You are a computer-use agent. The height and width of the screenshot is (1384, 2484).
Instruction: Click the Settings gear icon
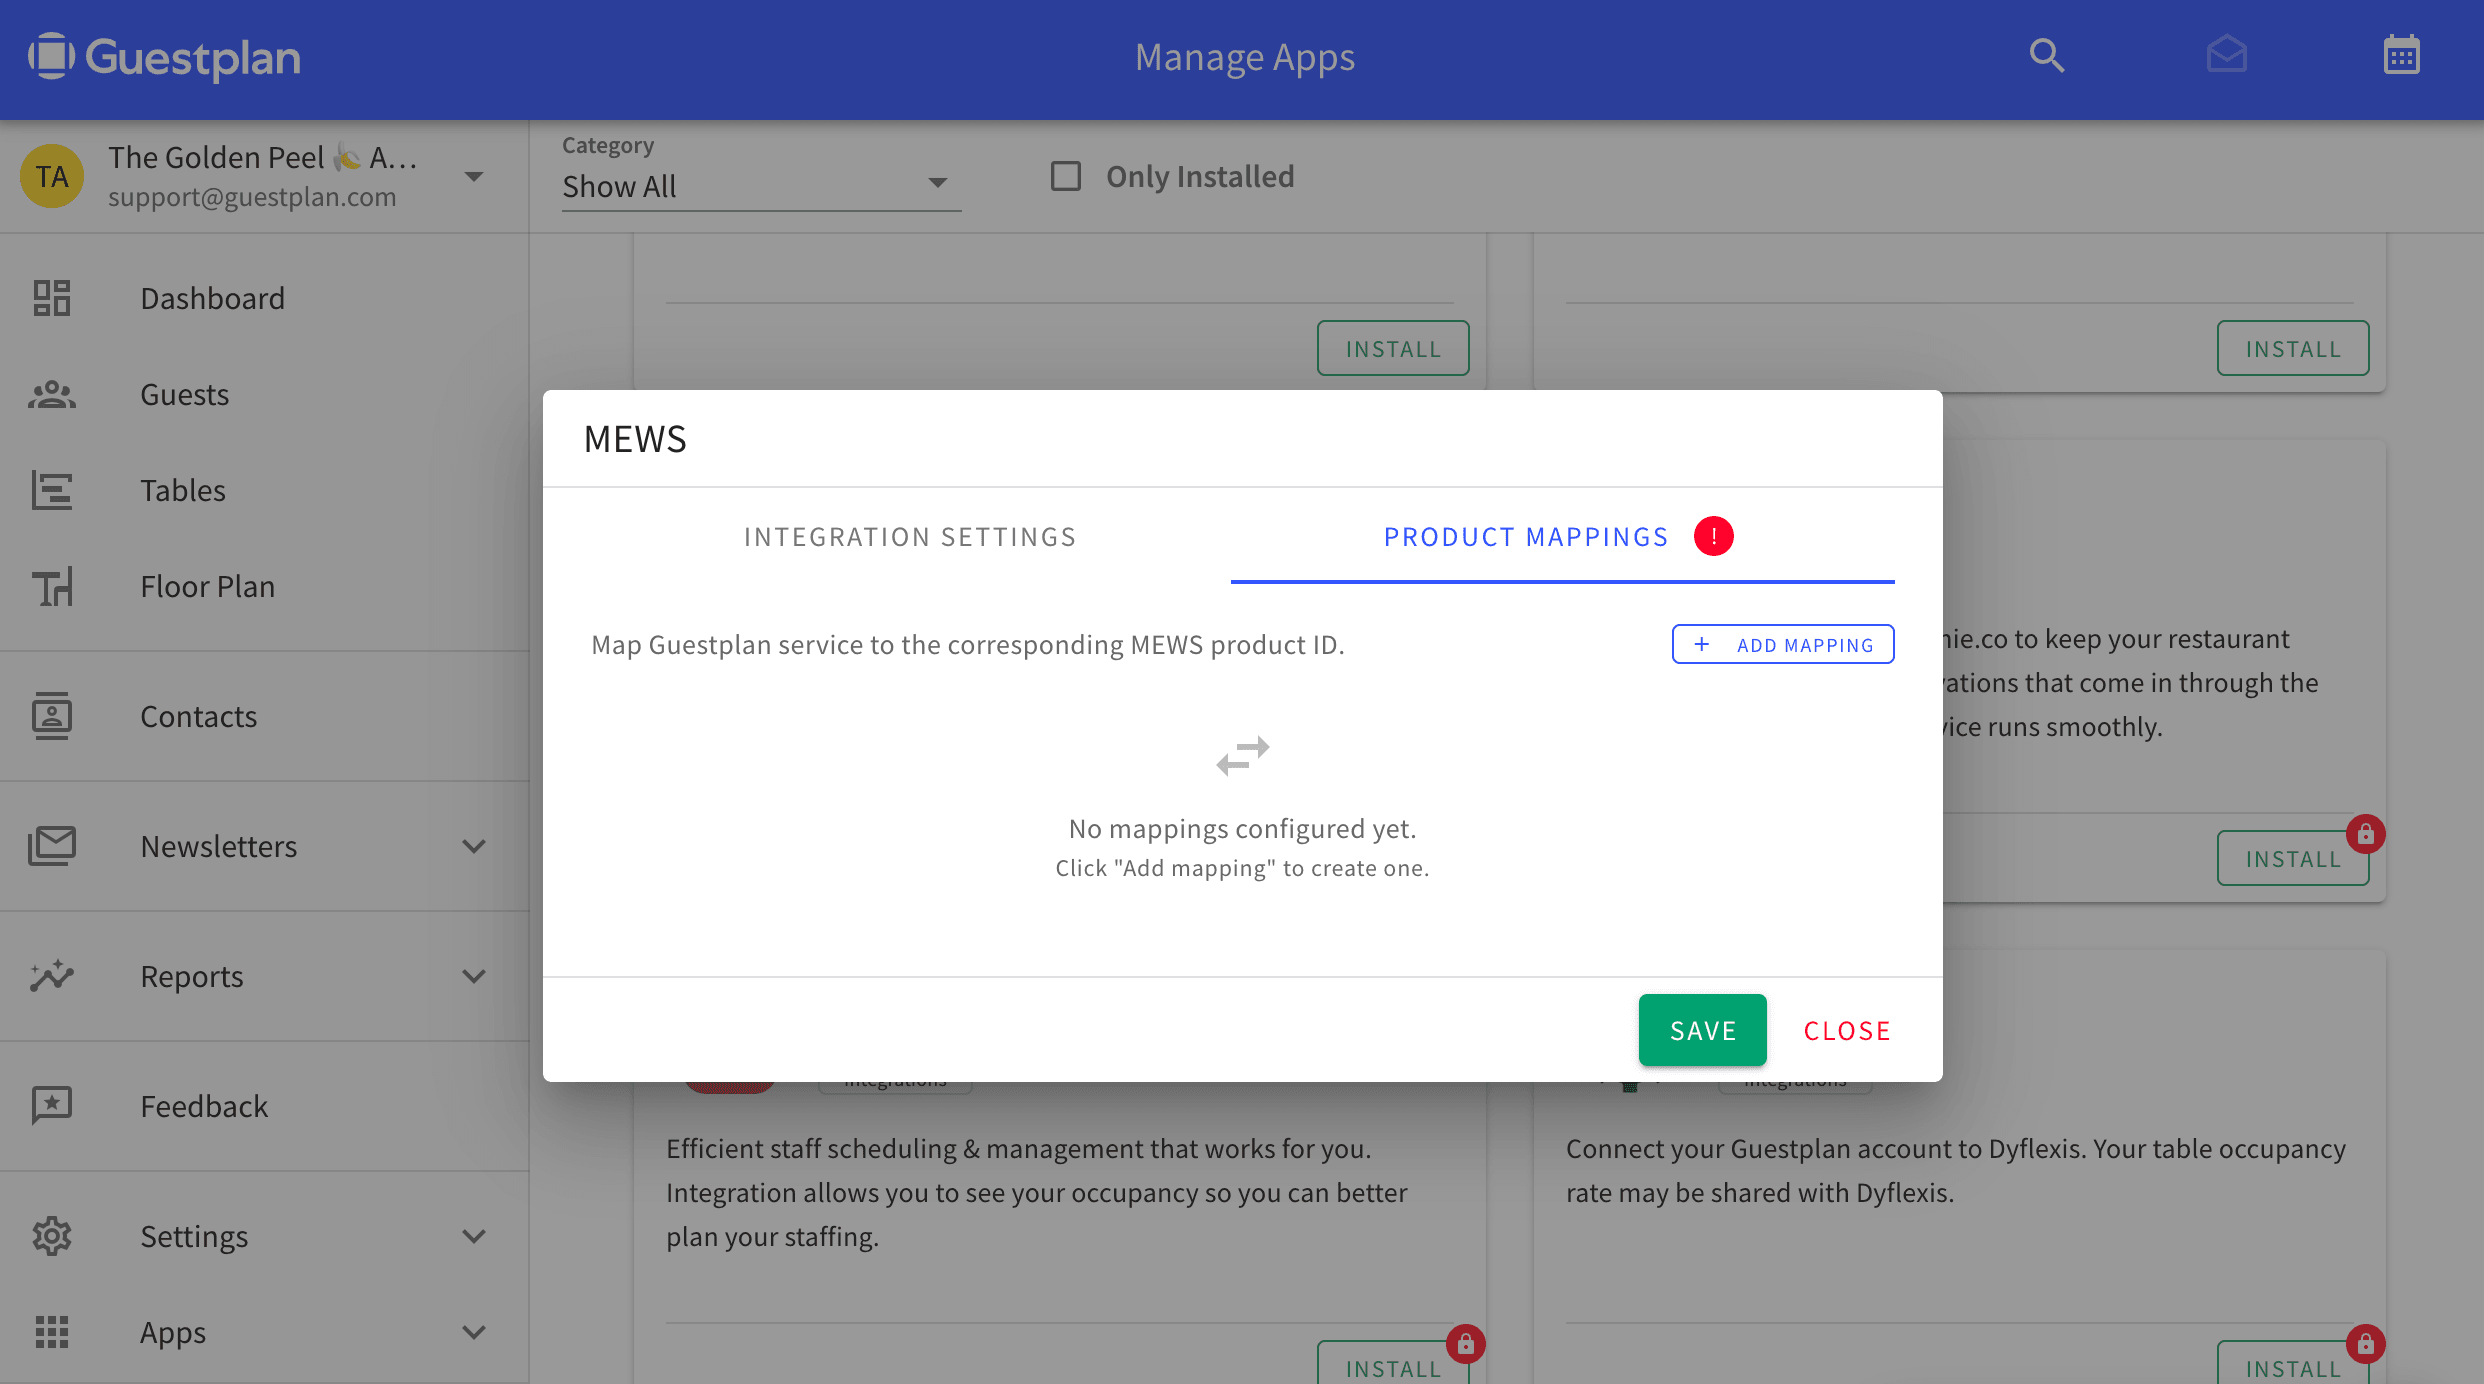52,1236
